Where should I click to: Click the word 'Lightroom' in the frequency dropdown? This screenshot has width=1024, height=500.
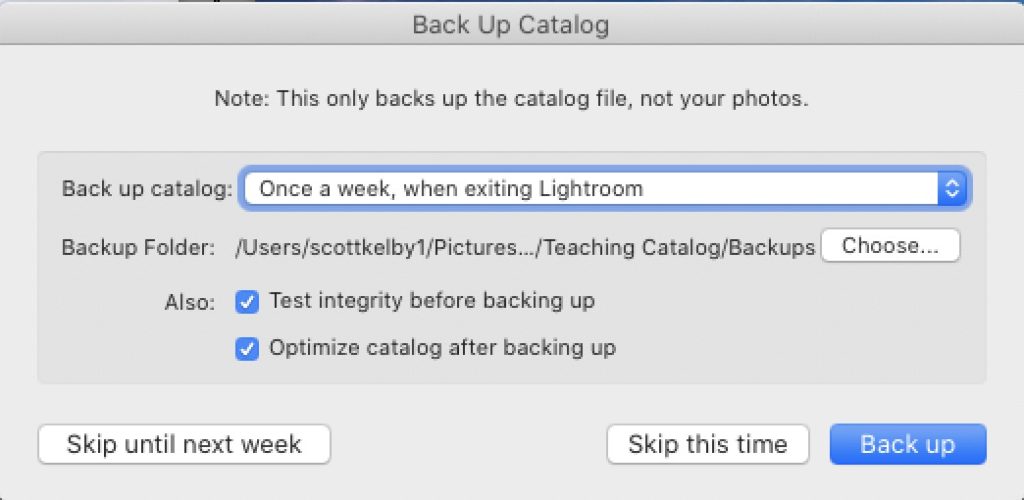[x=592, y=188]
